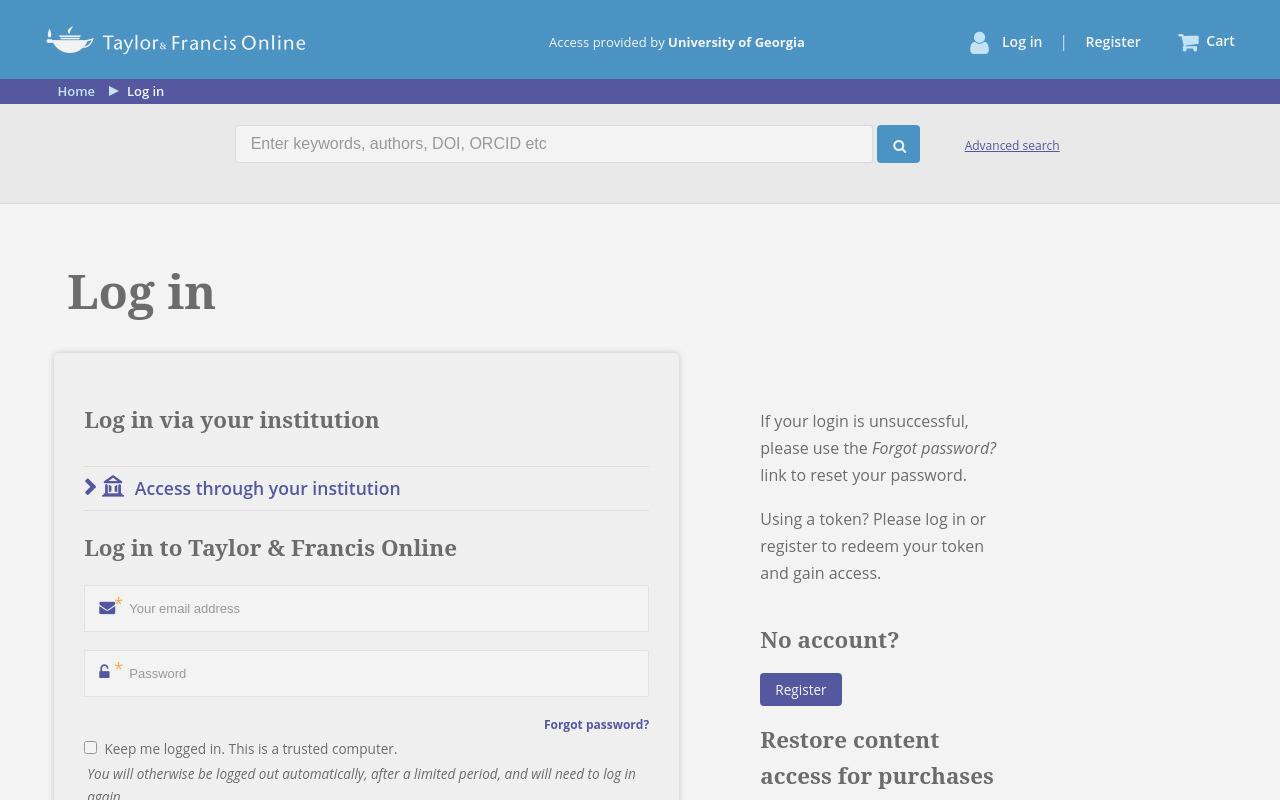Screen dimensions: 1280x800
Task: Click the Log in to Taylor & Francis Online heading
Action: [x=270, y=548]
